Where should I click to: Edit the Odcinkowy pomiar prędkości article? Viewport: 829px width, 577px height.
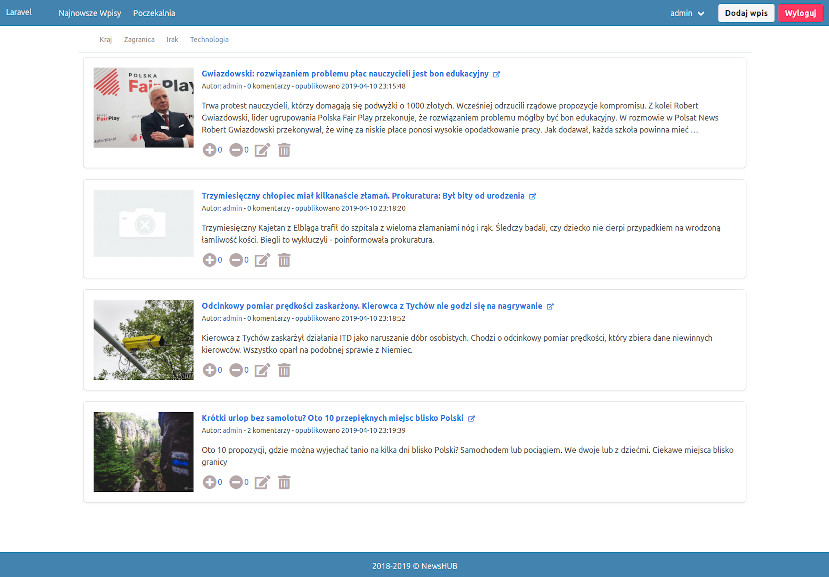[x=262, y=370]
